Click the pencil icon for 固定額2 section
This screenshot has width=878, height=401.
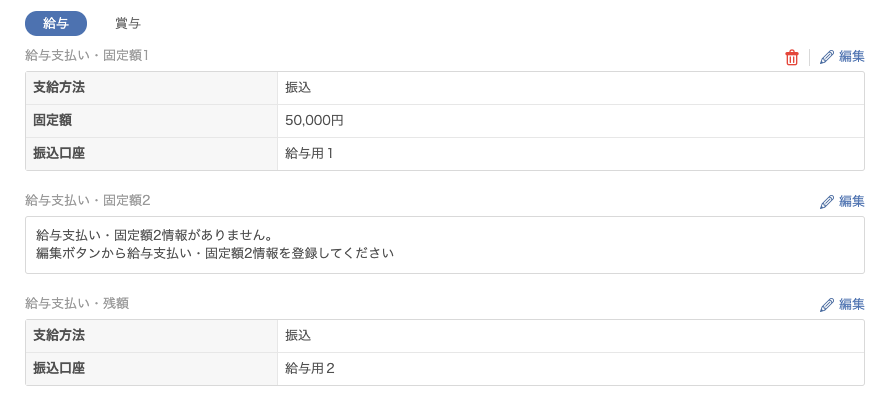point(827,202)
